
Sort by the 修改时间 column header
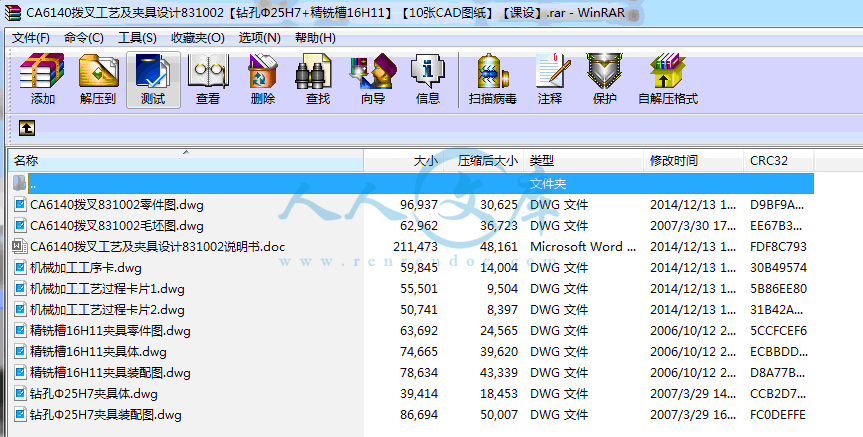[693, 161]
